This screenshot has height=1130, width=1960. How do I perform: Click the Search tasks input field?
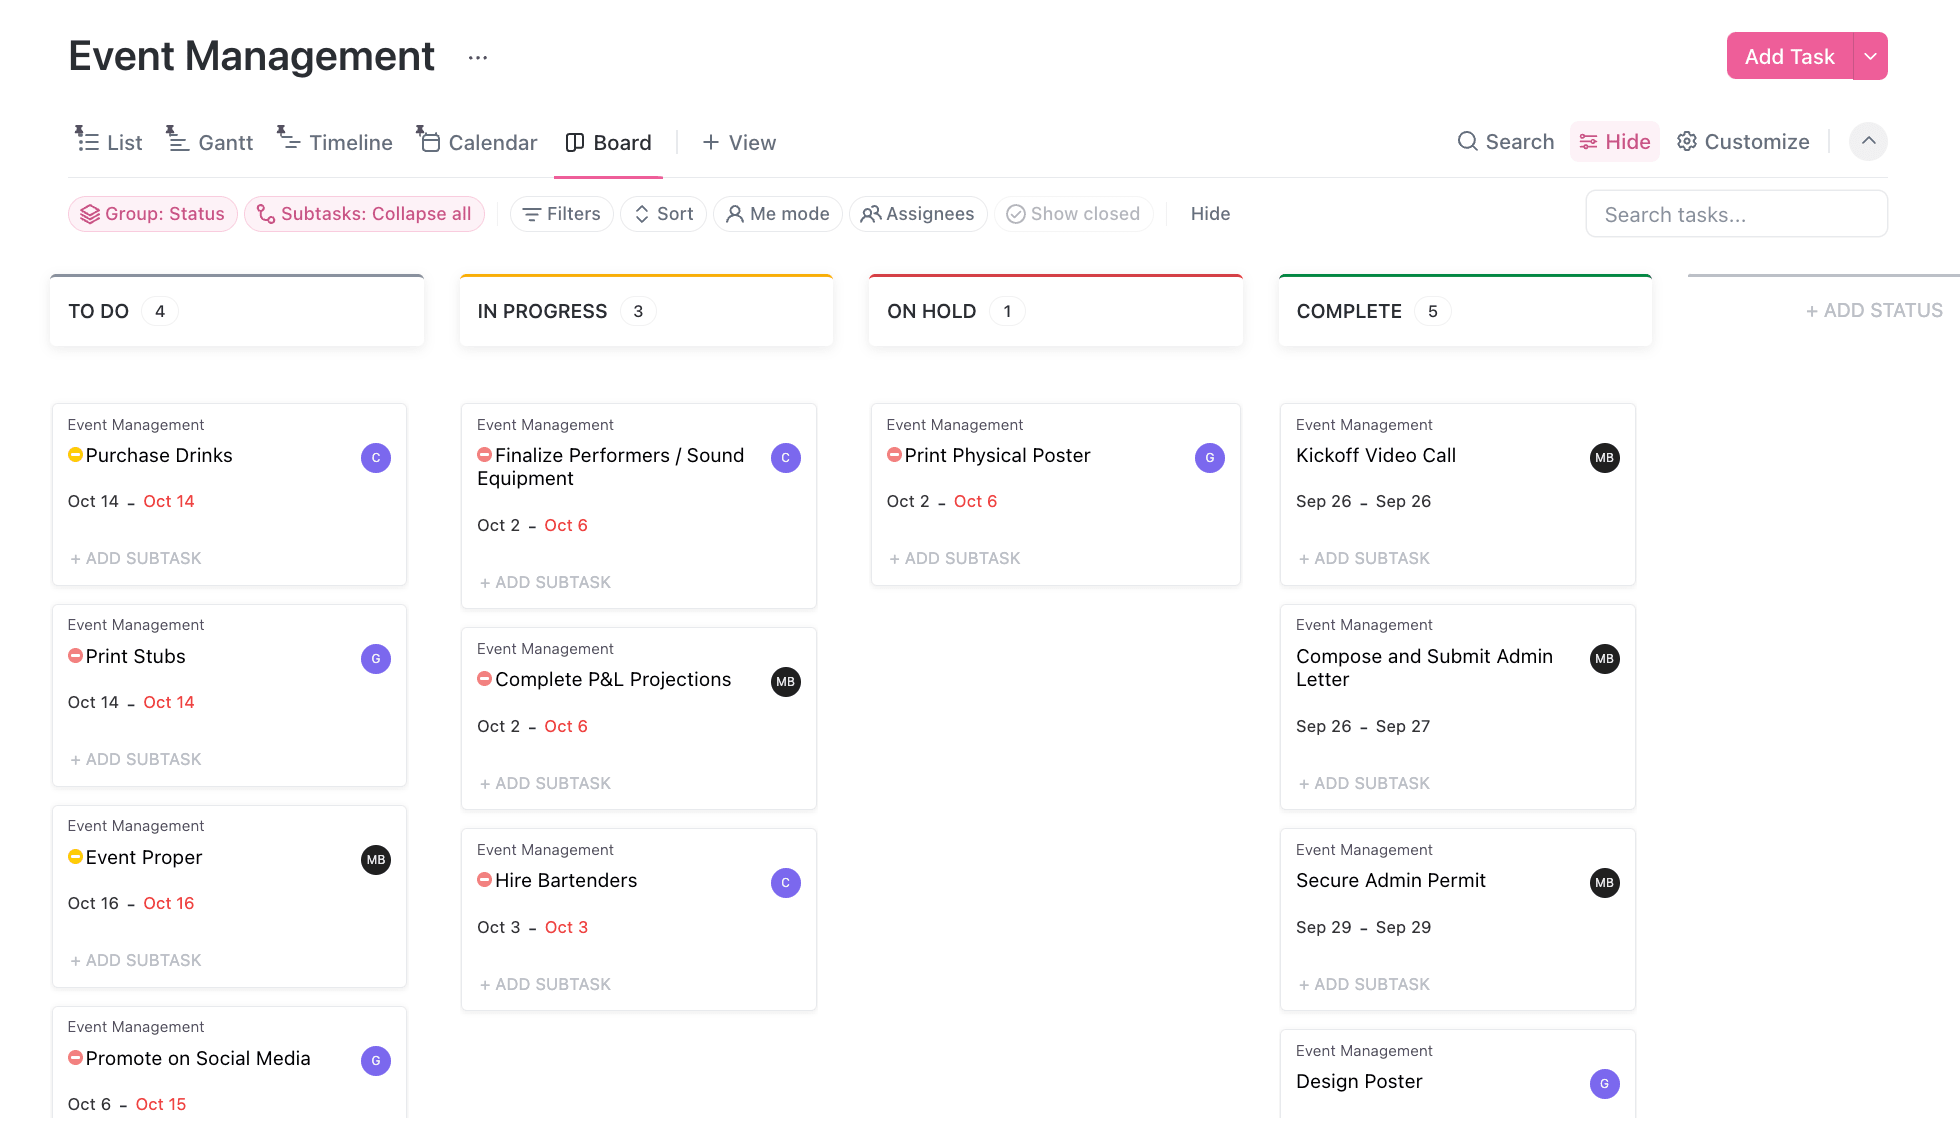click(1737, 213)
